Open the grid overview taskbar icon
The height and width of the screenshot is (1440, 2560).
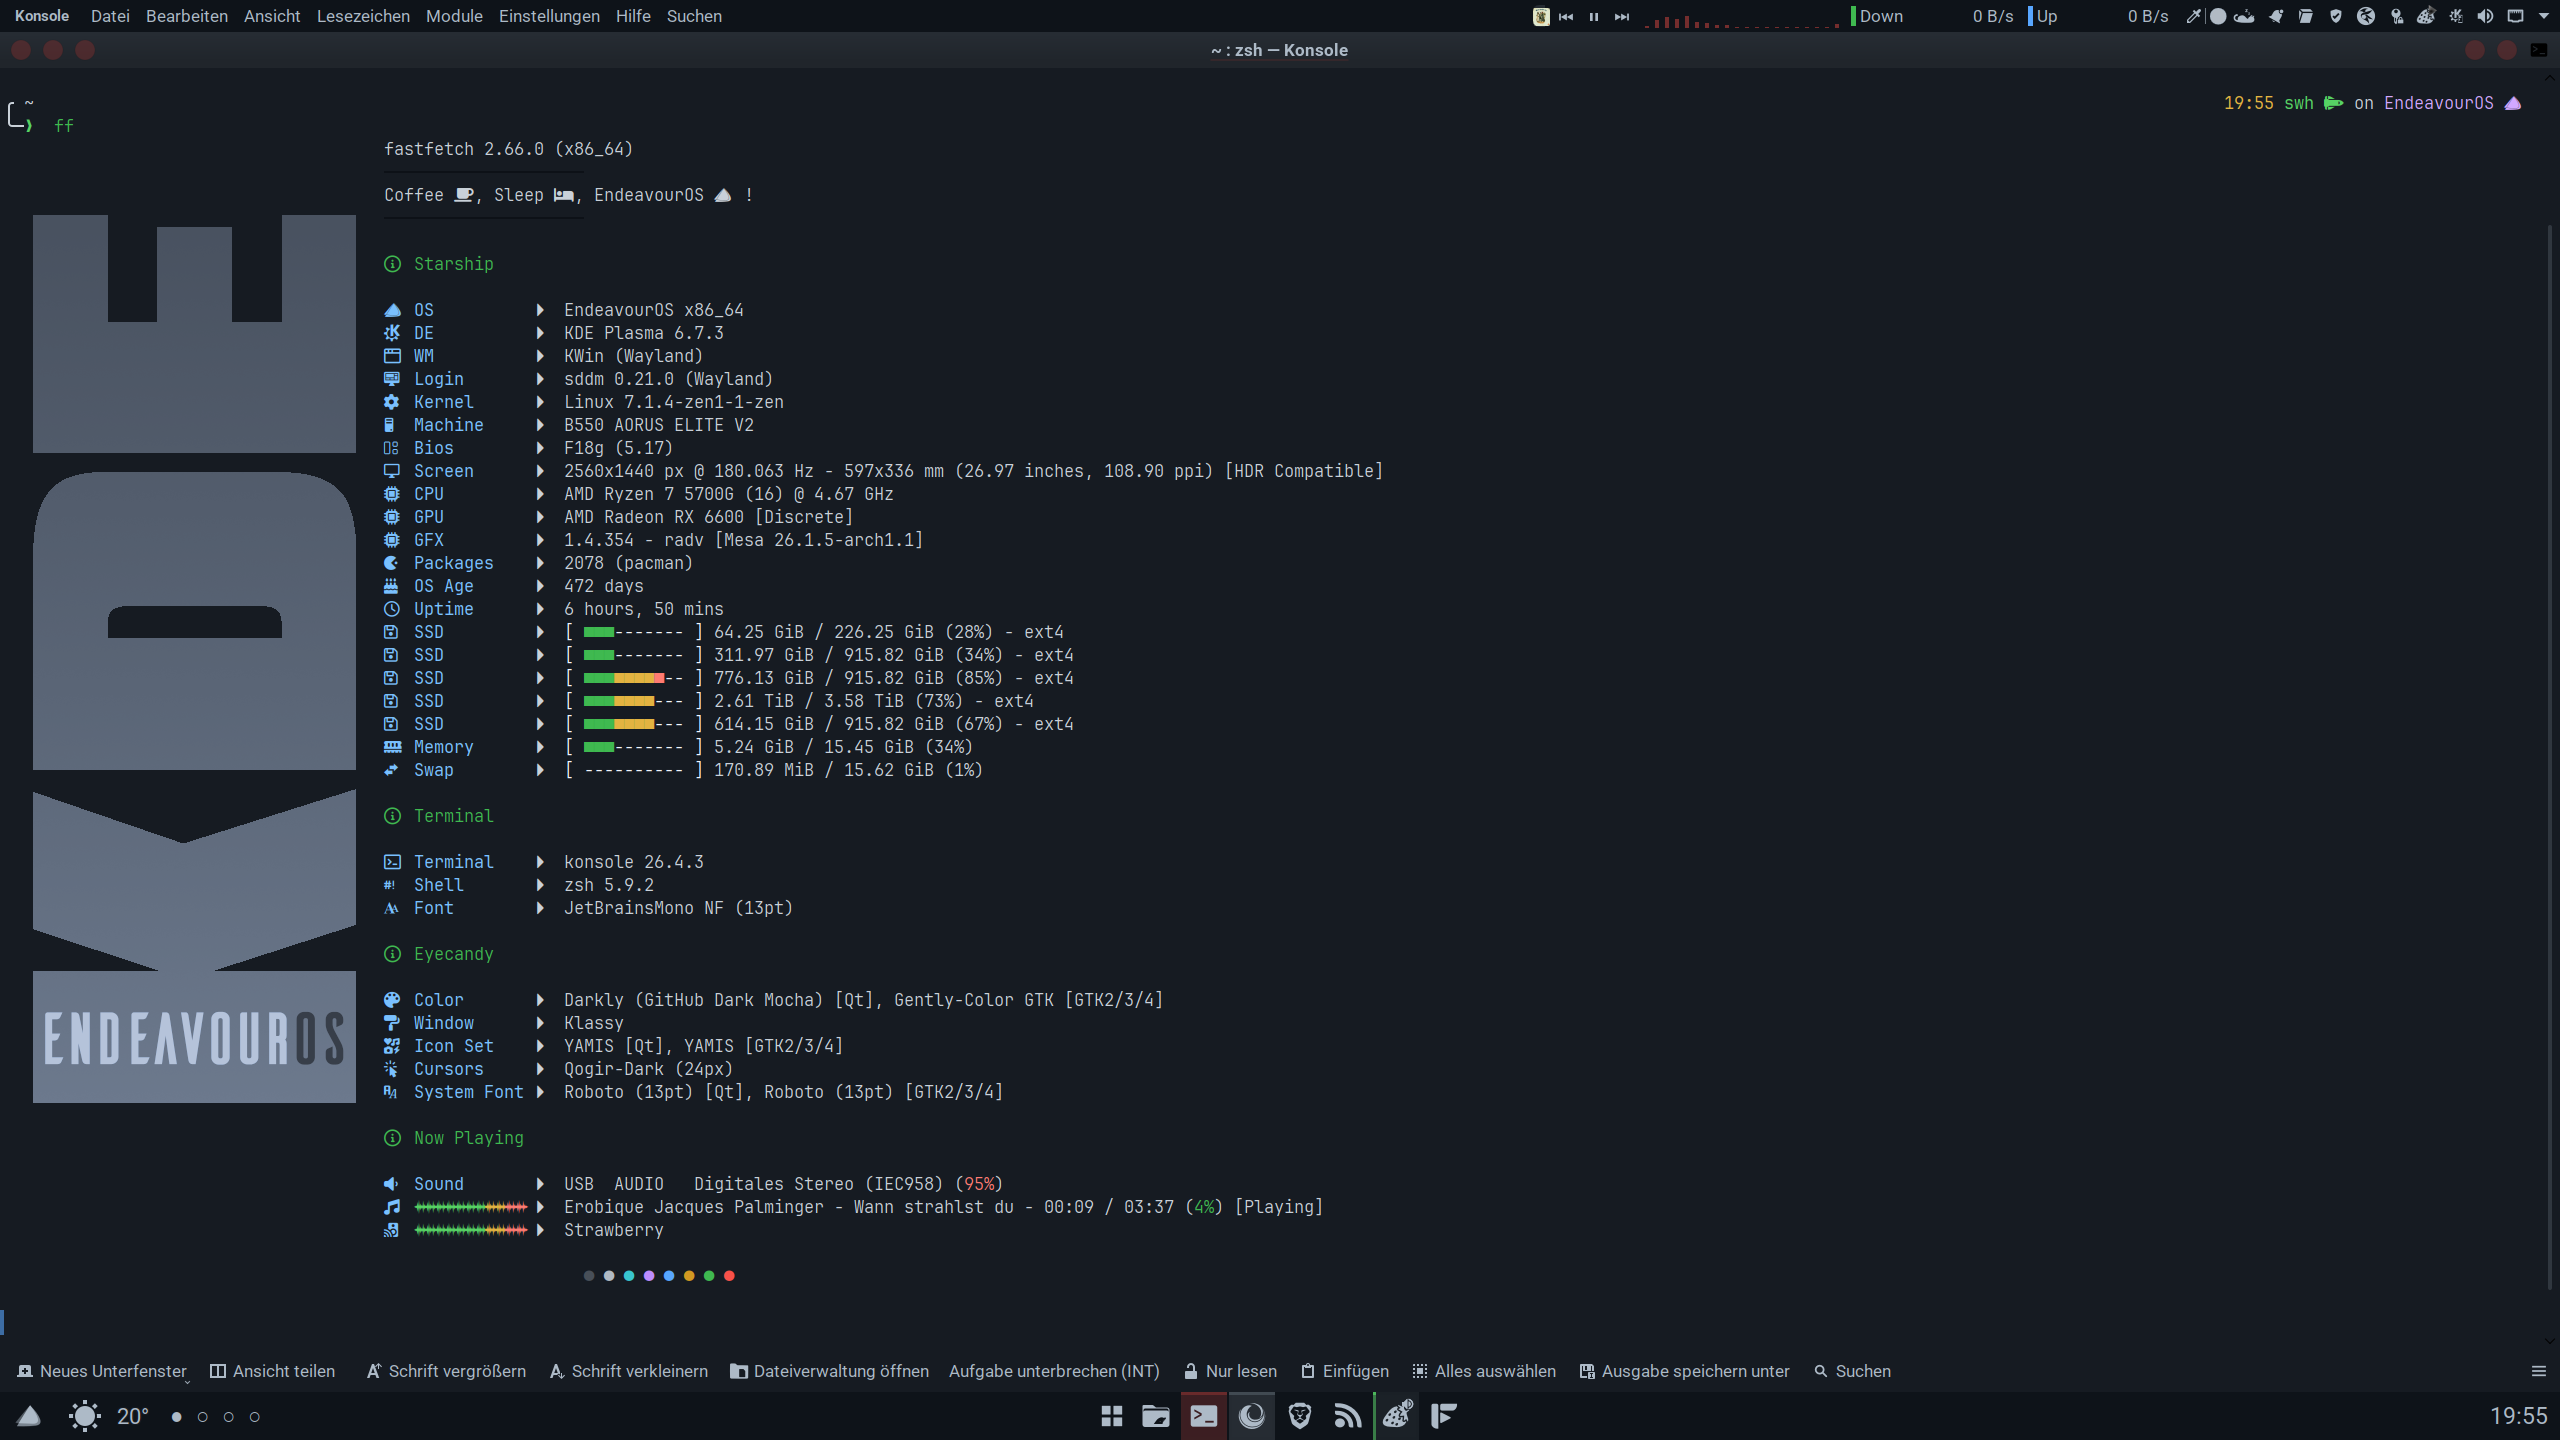1112,1416
